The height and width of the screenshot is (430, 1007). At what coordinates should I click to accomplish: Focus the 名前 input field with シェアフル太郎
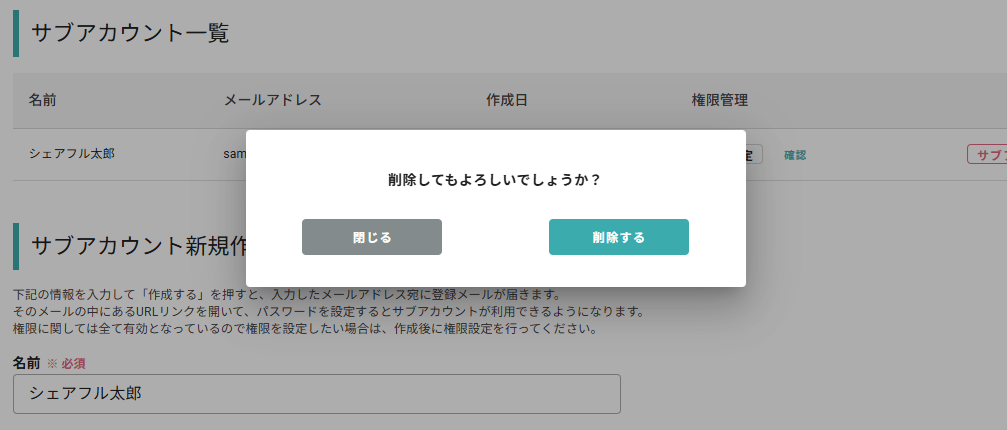(316, 394)
